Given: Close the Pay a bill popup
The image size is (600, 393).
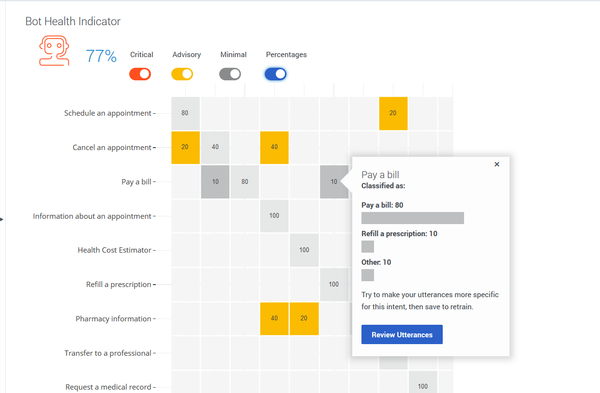Looking at the screenshot, I should 497,164.
